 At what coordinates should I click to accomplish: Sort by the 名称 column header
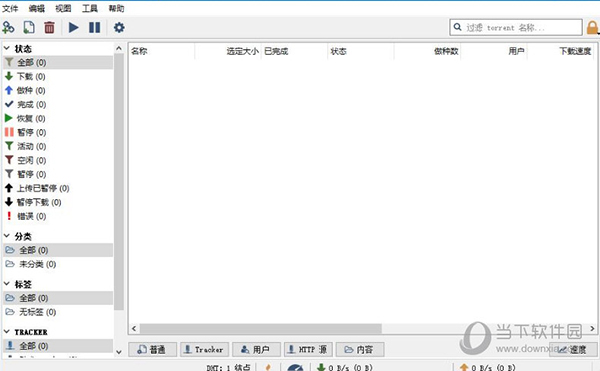[x=161, y=51]
